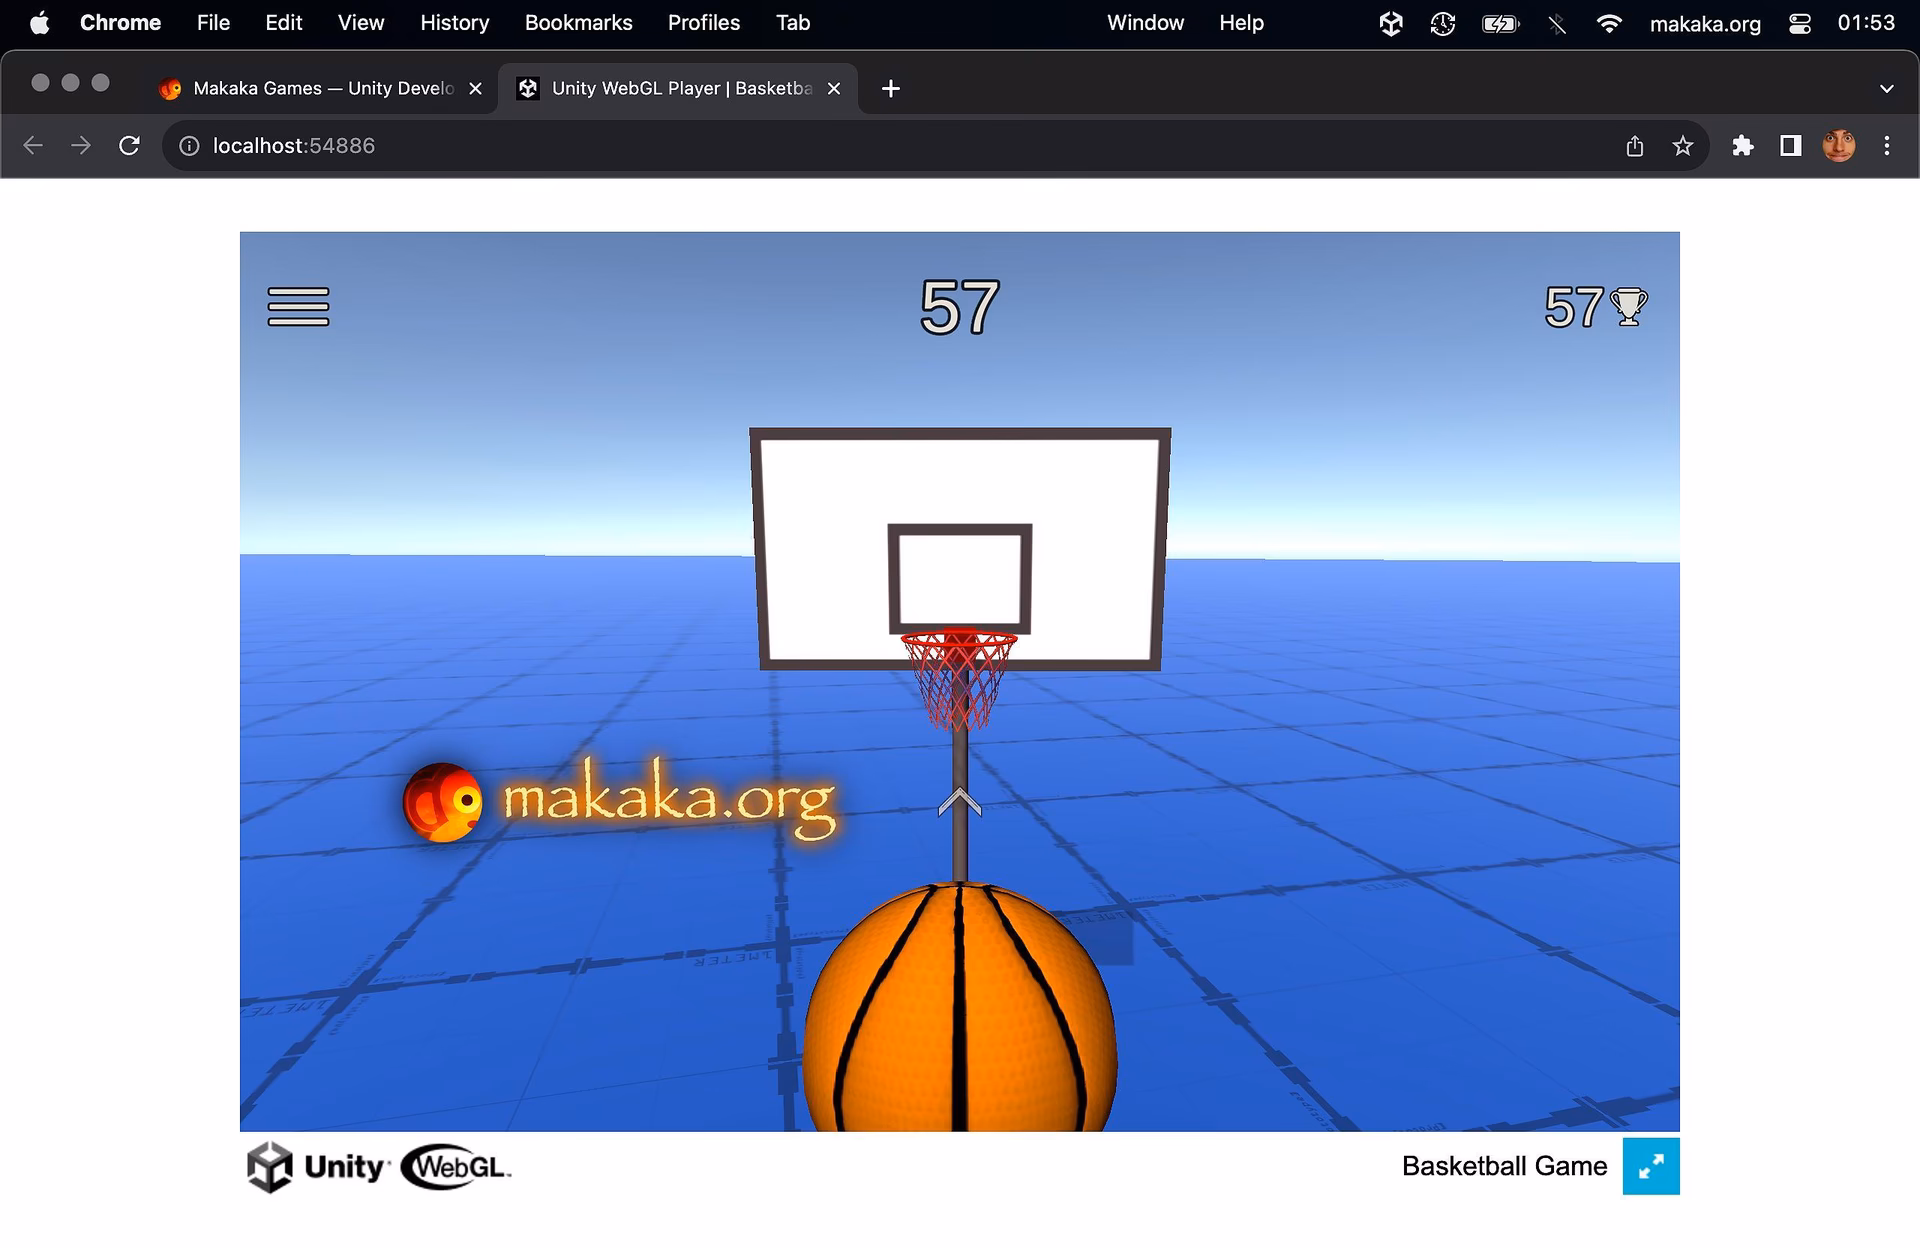Open the site information padlock panel
1920x1248 pixels.
click(189, 145)
